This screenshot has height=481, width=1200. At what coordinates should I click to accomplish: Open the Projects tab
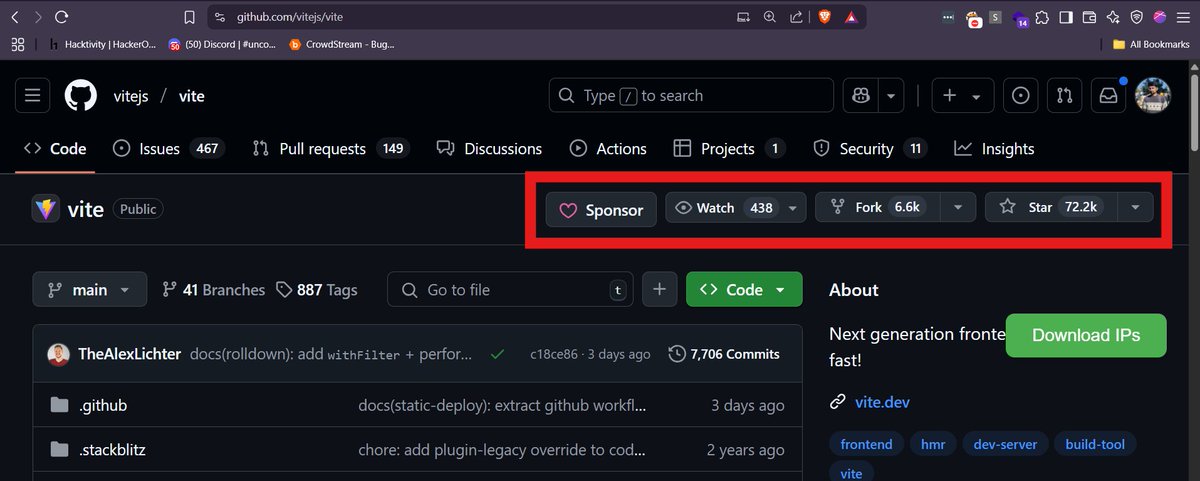click(729, 149)
